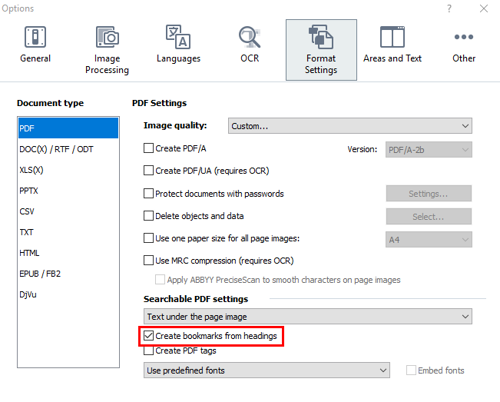Open the General options icon
Screen dimensions: 500x402
coord(35,37)
